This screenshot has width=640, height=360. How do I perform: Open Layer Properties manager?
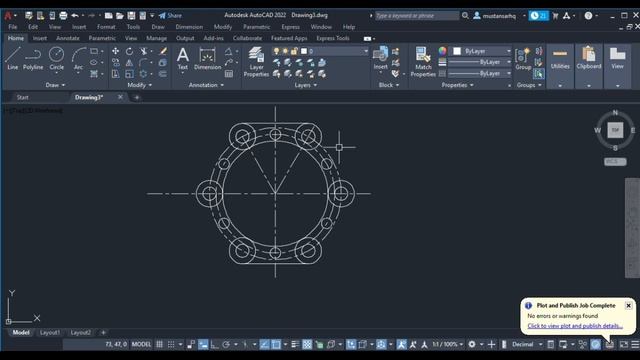click(x=256, y=62)
